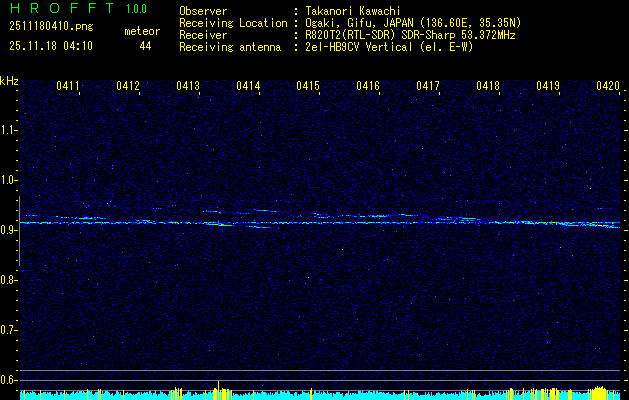This screenshot has width=629, height=400.
Task: Select the 0420 time marker
Action: (x=608, y=87)
